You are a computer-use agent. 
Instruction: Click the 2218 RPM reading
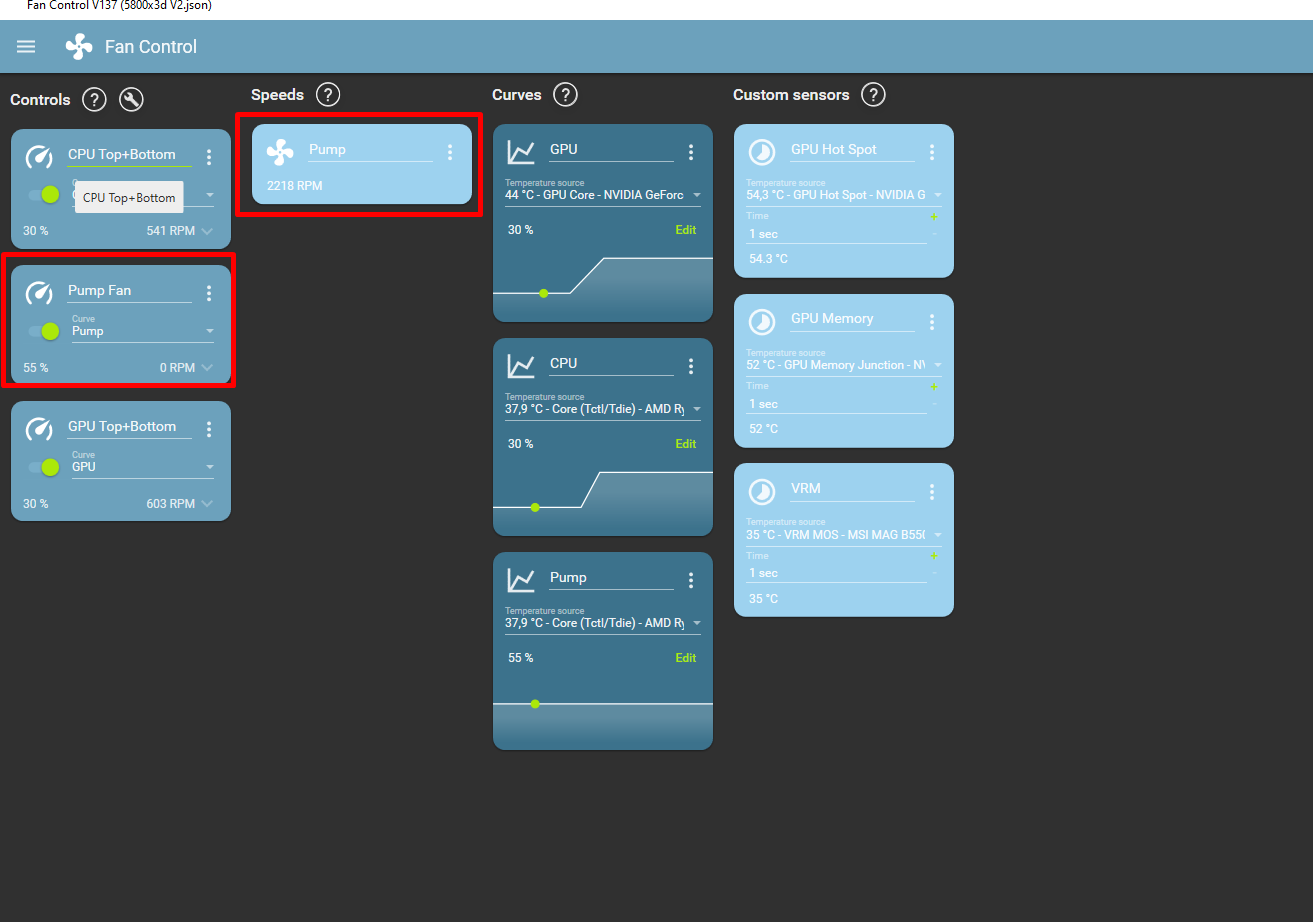pos(295,185)
